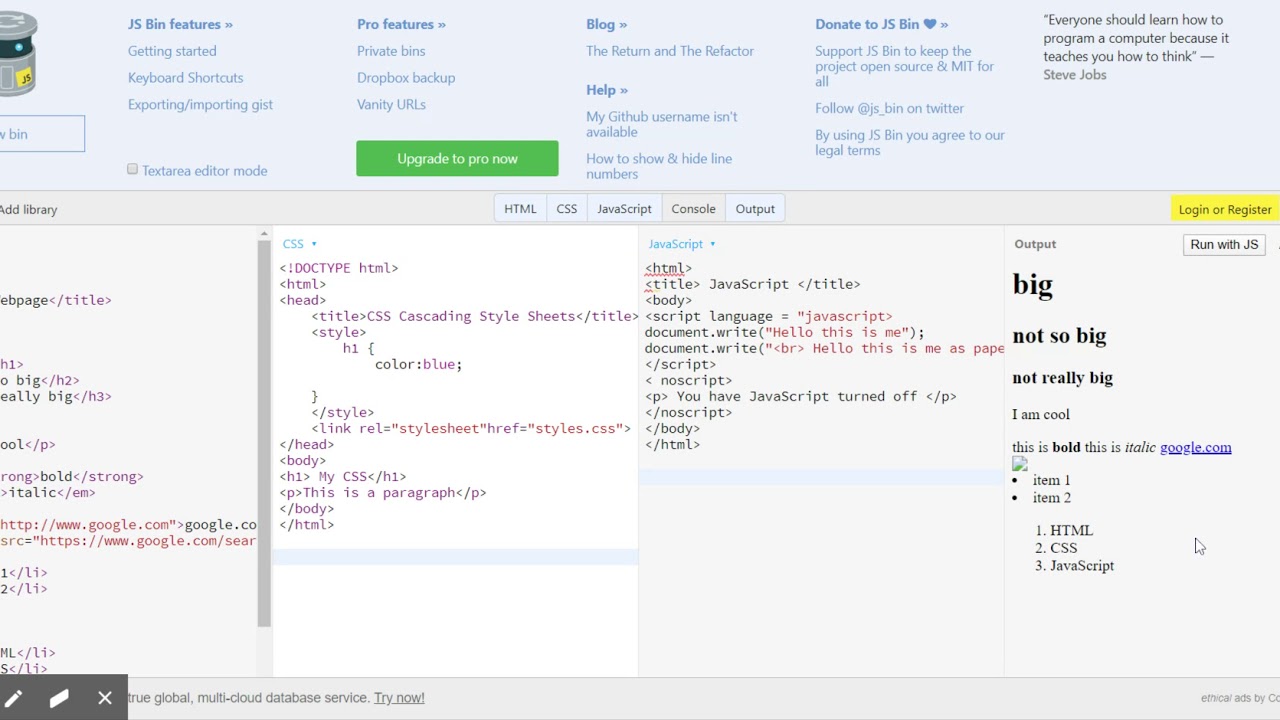This screenshot has height=720, width=1280.
Task: Open the Add library menu
Action: 28,209
